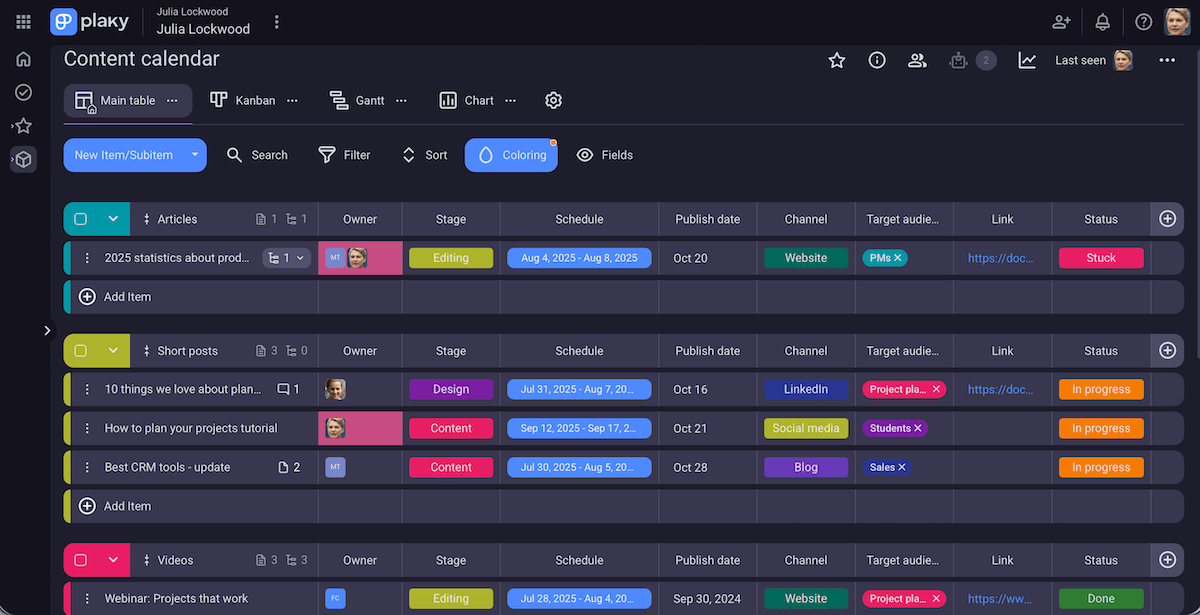Click the home icon in left sidebar
The width and height of the screenshot is (1200, 615).
coord(22,59)
